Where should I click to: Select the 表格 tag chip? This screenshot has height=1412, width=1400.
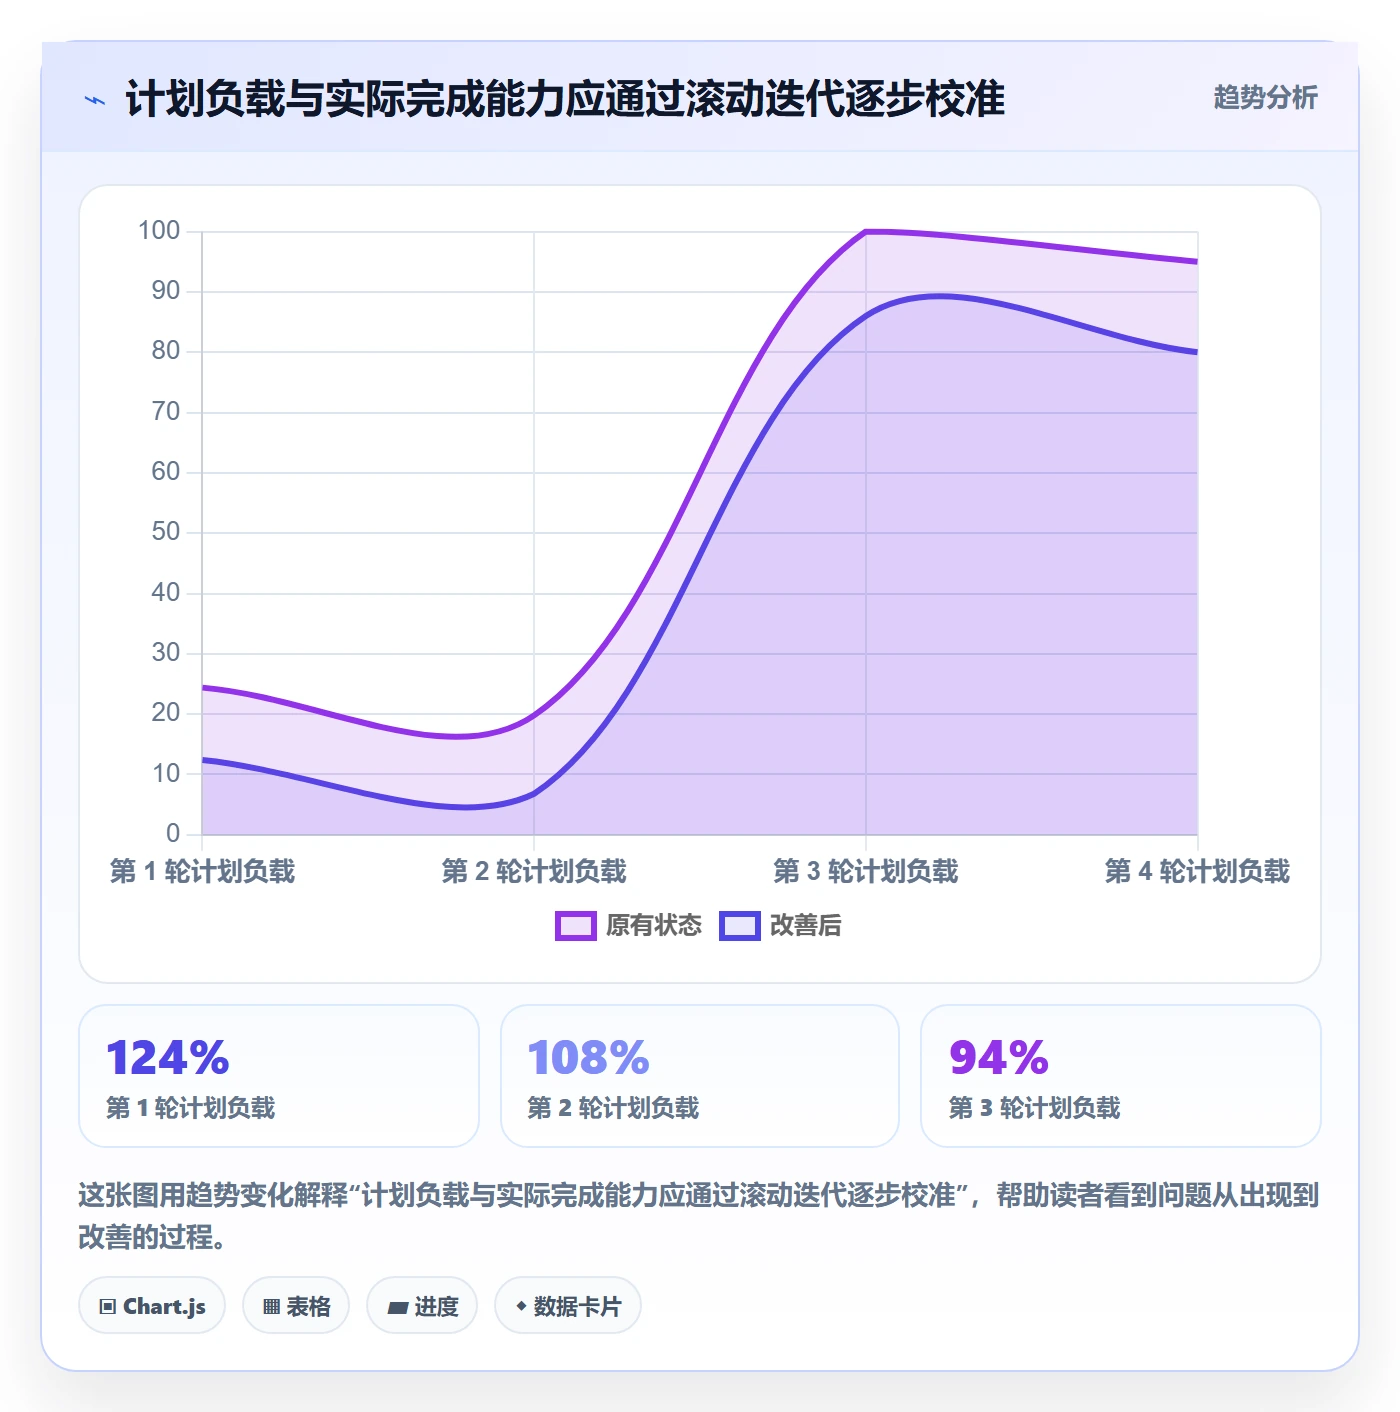[x=296, y=1306]
